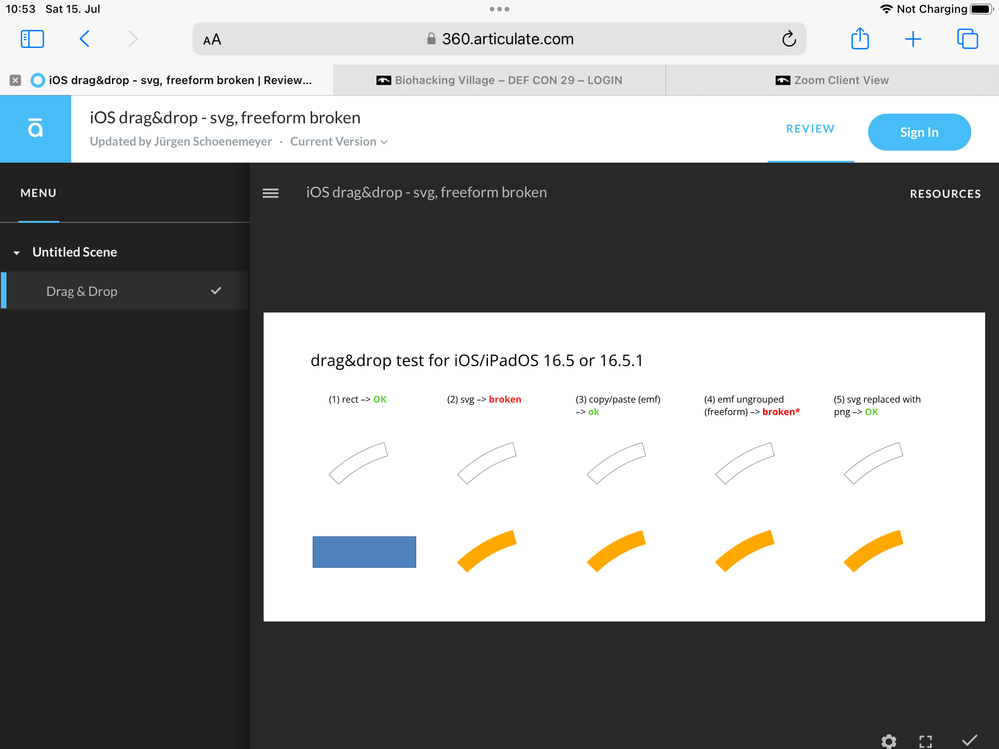Screen dimensions: 999x749
Task: Click the Articulate logo home icon
Action: click(36, 129)
